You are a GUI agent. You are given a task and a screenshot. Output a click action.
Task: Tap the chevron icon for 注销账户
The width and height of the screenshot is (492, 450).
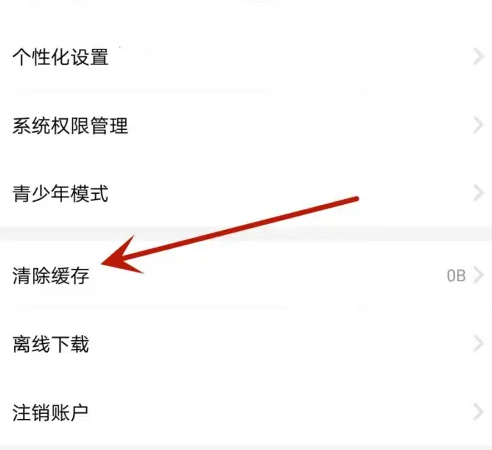tap(478, 412)
